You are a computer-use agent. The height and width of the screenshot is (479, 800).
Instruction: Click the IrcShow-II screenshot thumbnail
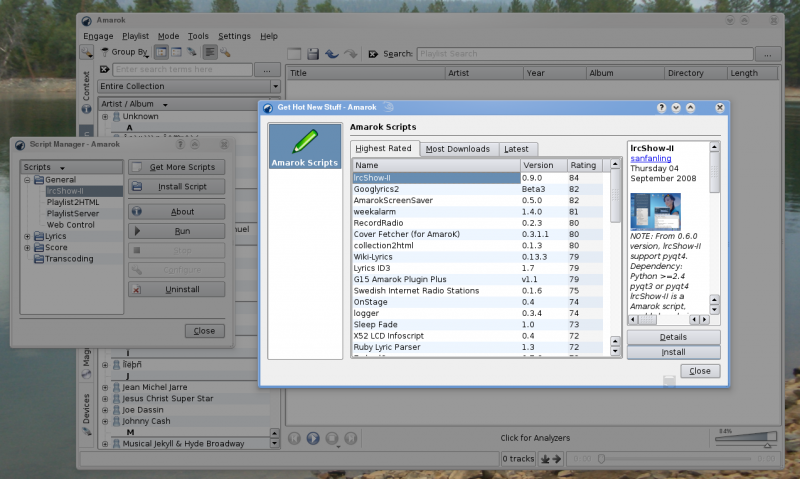click(656, 212)
